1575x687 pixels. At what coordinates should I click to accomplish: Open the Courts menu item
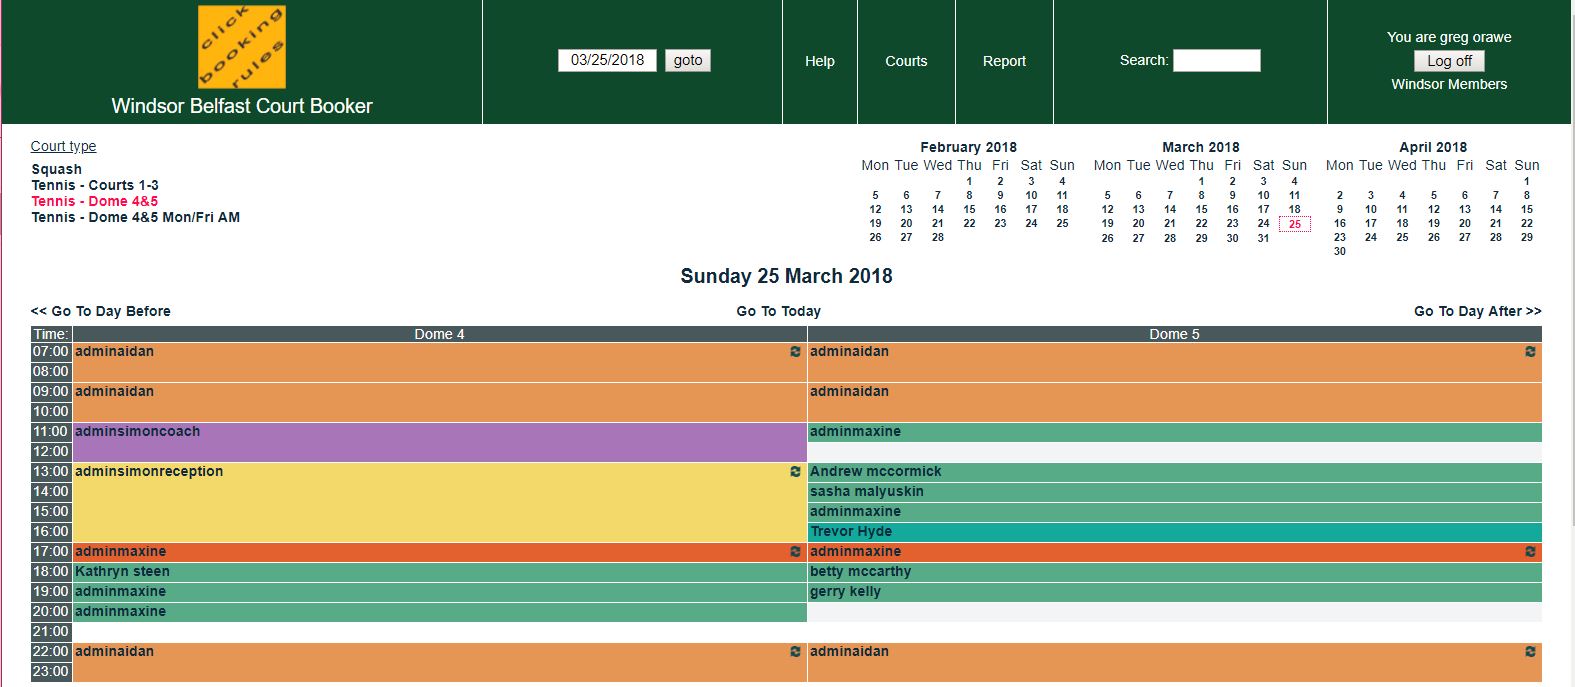(x=906, y=61)
